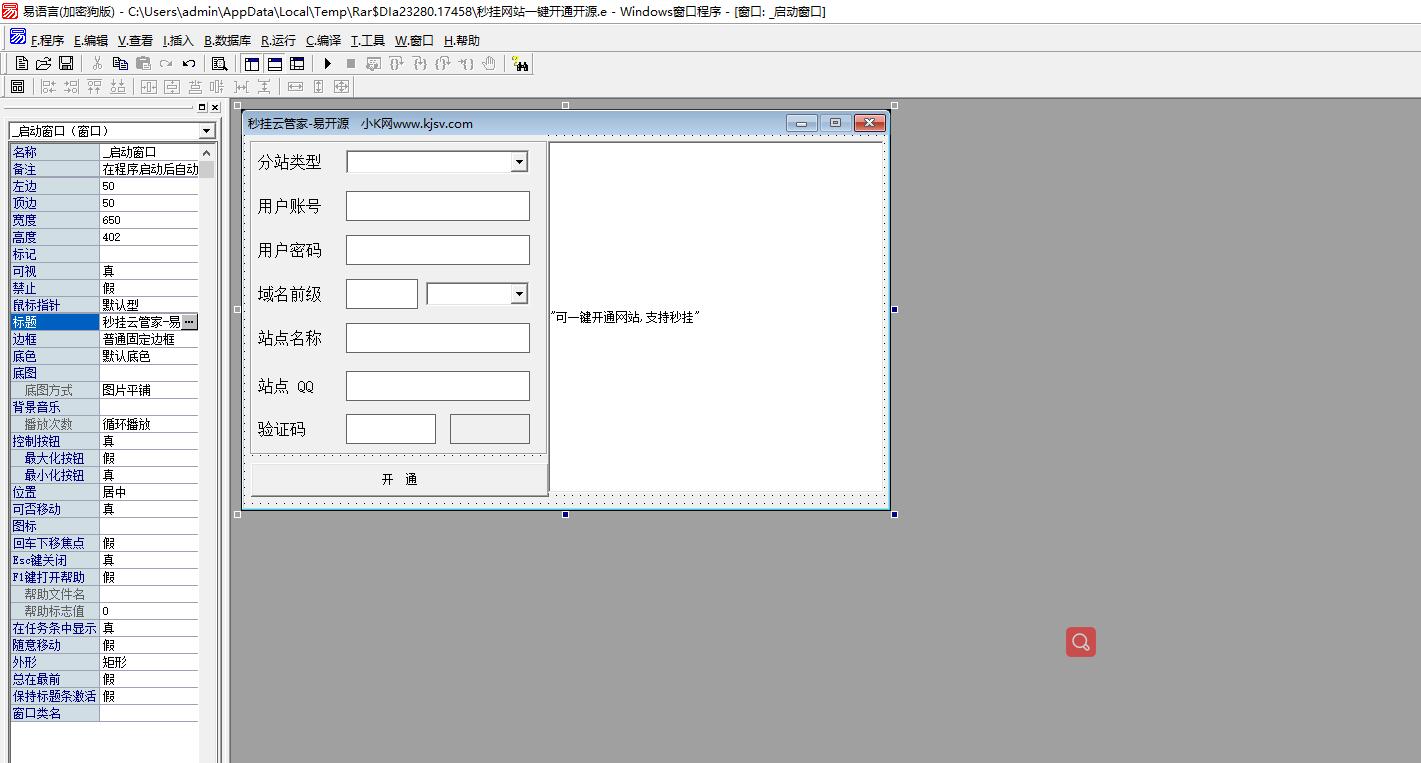Screen dimensions: 1421x763
Task: Click the Undo arrow icon
Action: point(189,63)
